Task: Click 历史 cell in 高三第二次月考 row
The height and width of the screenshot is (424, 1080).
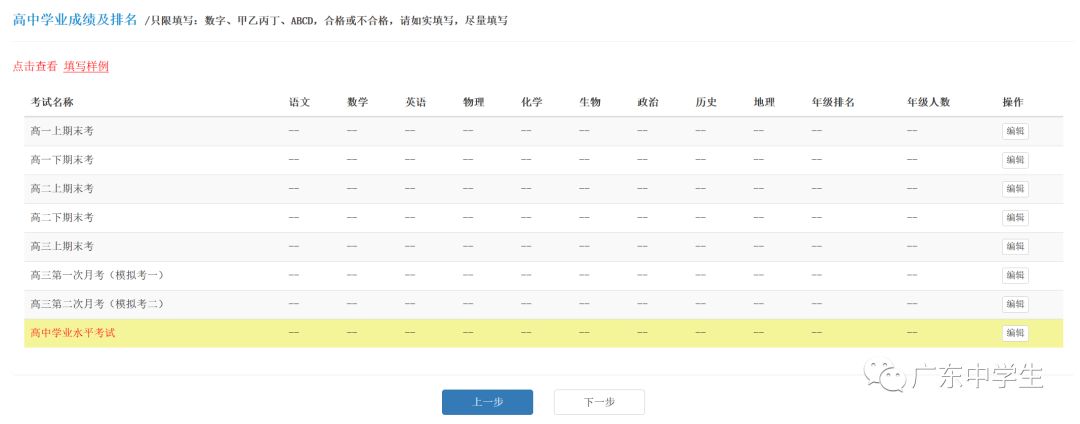Action: tap(700, 304)
